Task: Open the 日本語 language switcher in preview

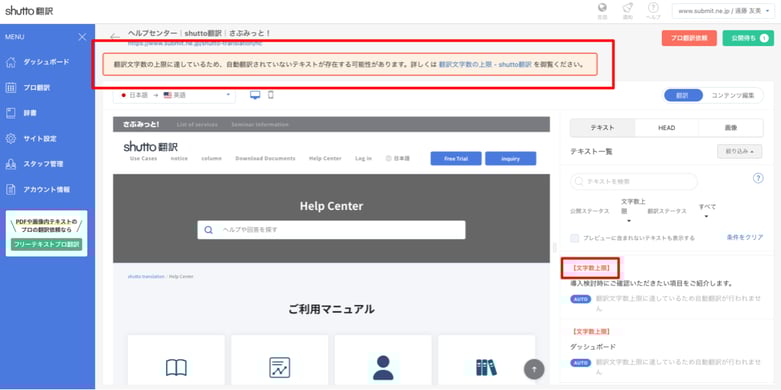Action: (x=397, y=158)
